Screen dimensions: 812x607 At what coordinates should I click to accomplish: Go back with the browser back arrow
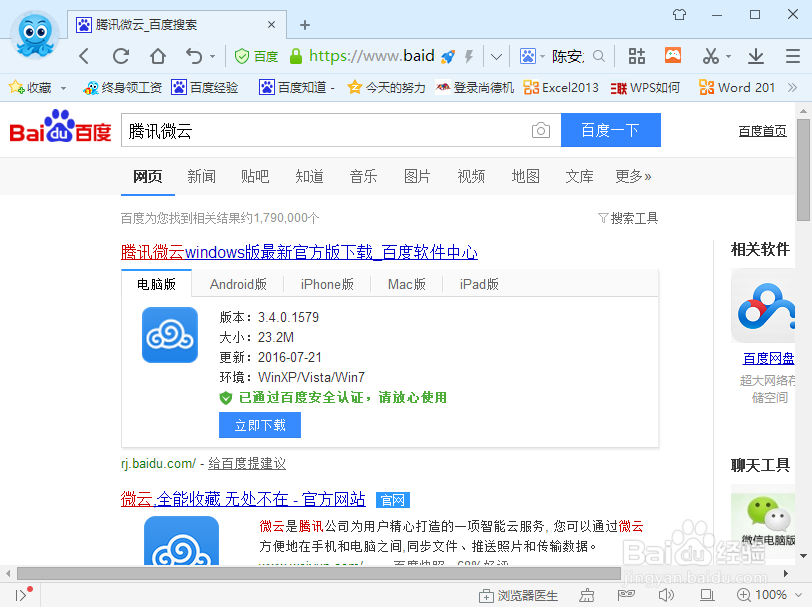coord(84,56)
